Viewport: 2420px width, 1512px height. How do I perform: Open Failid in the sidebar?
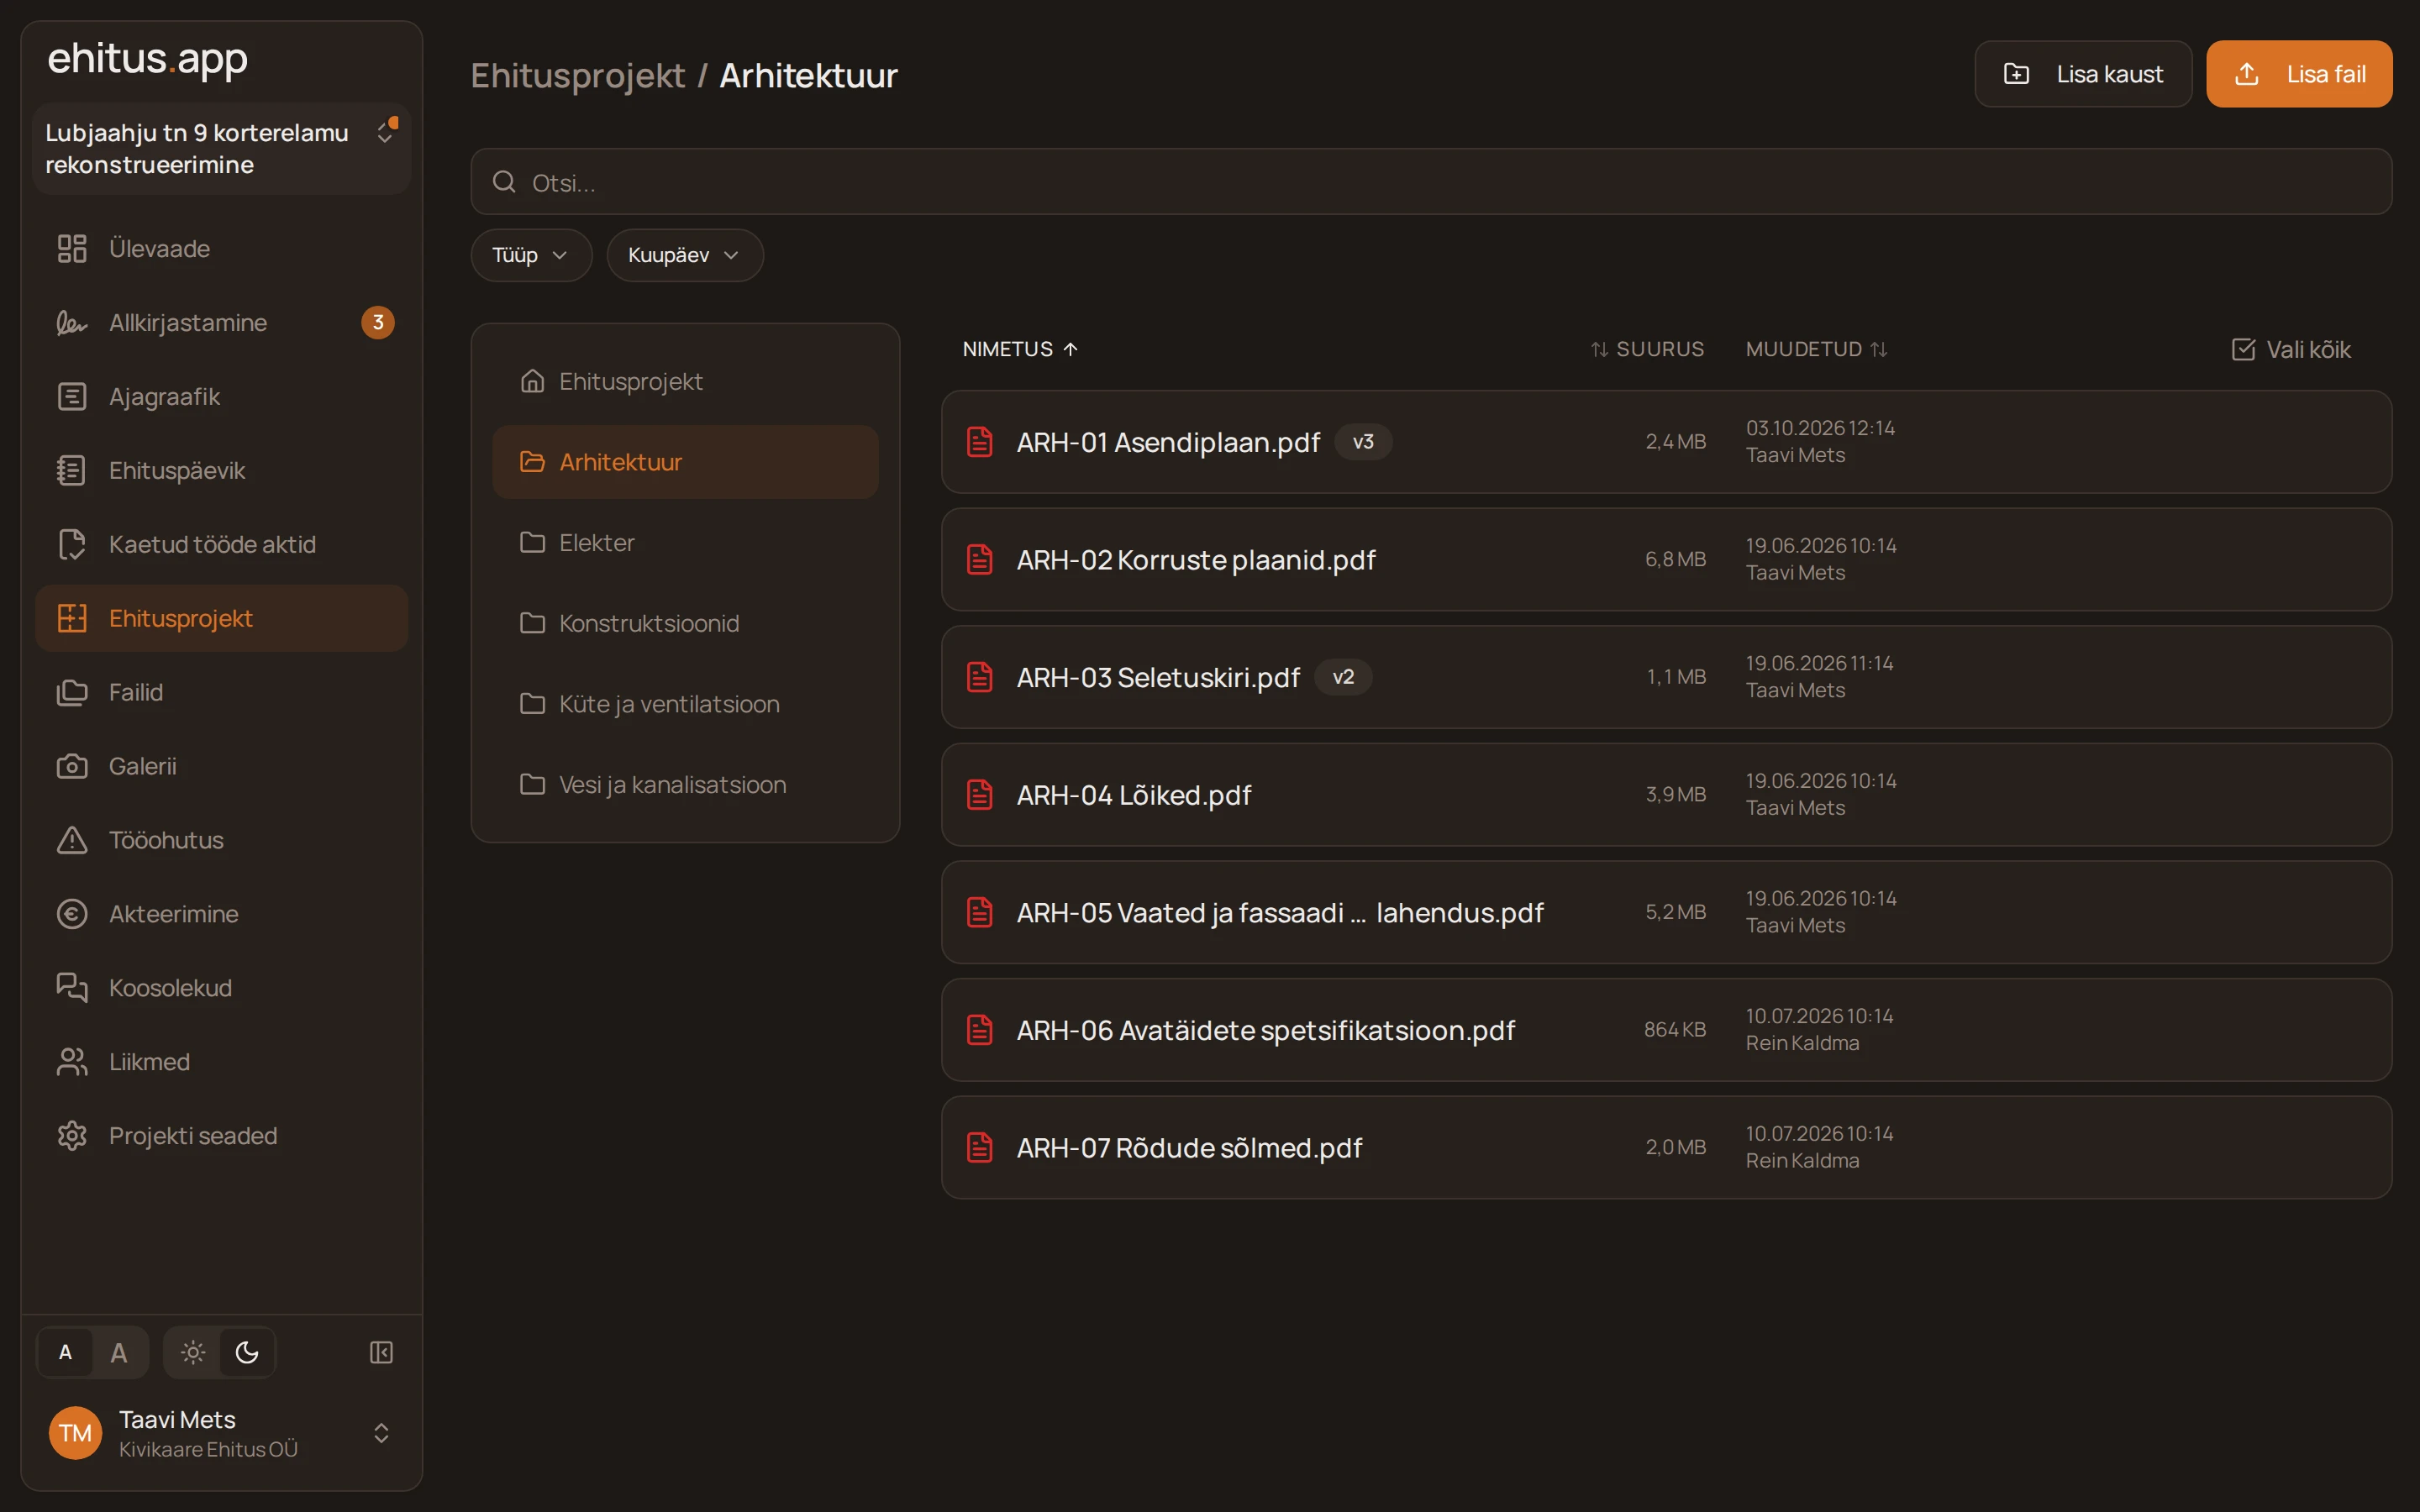221,692
